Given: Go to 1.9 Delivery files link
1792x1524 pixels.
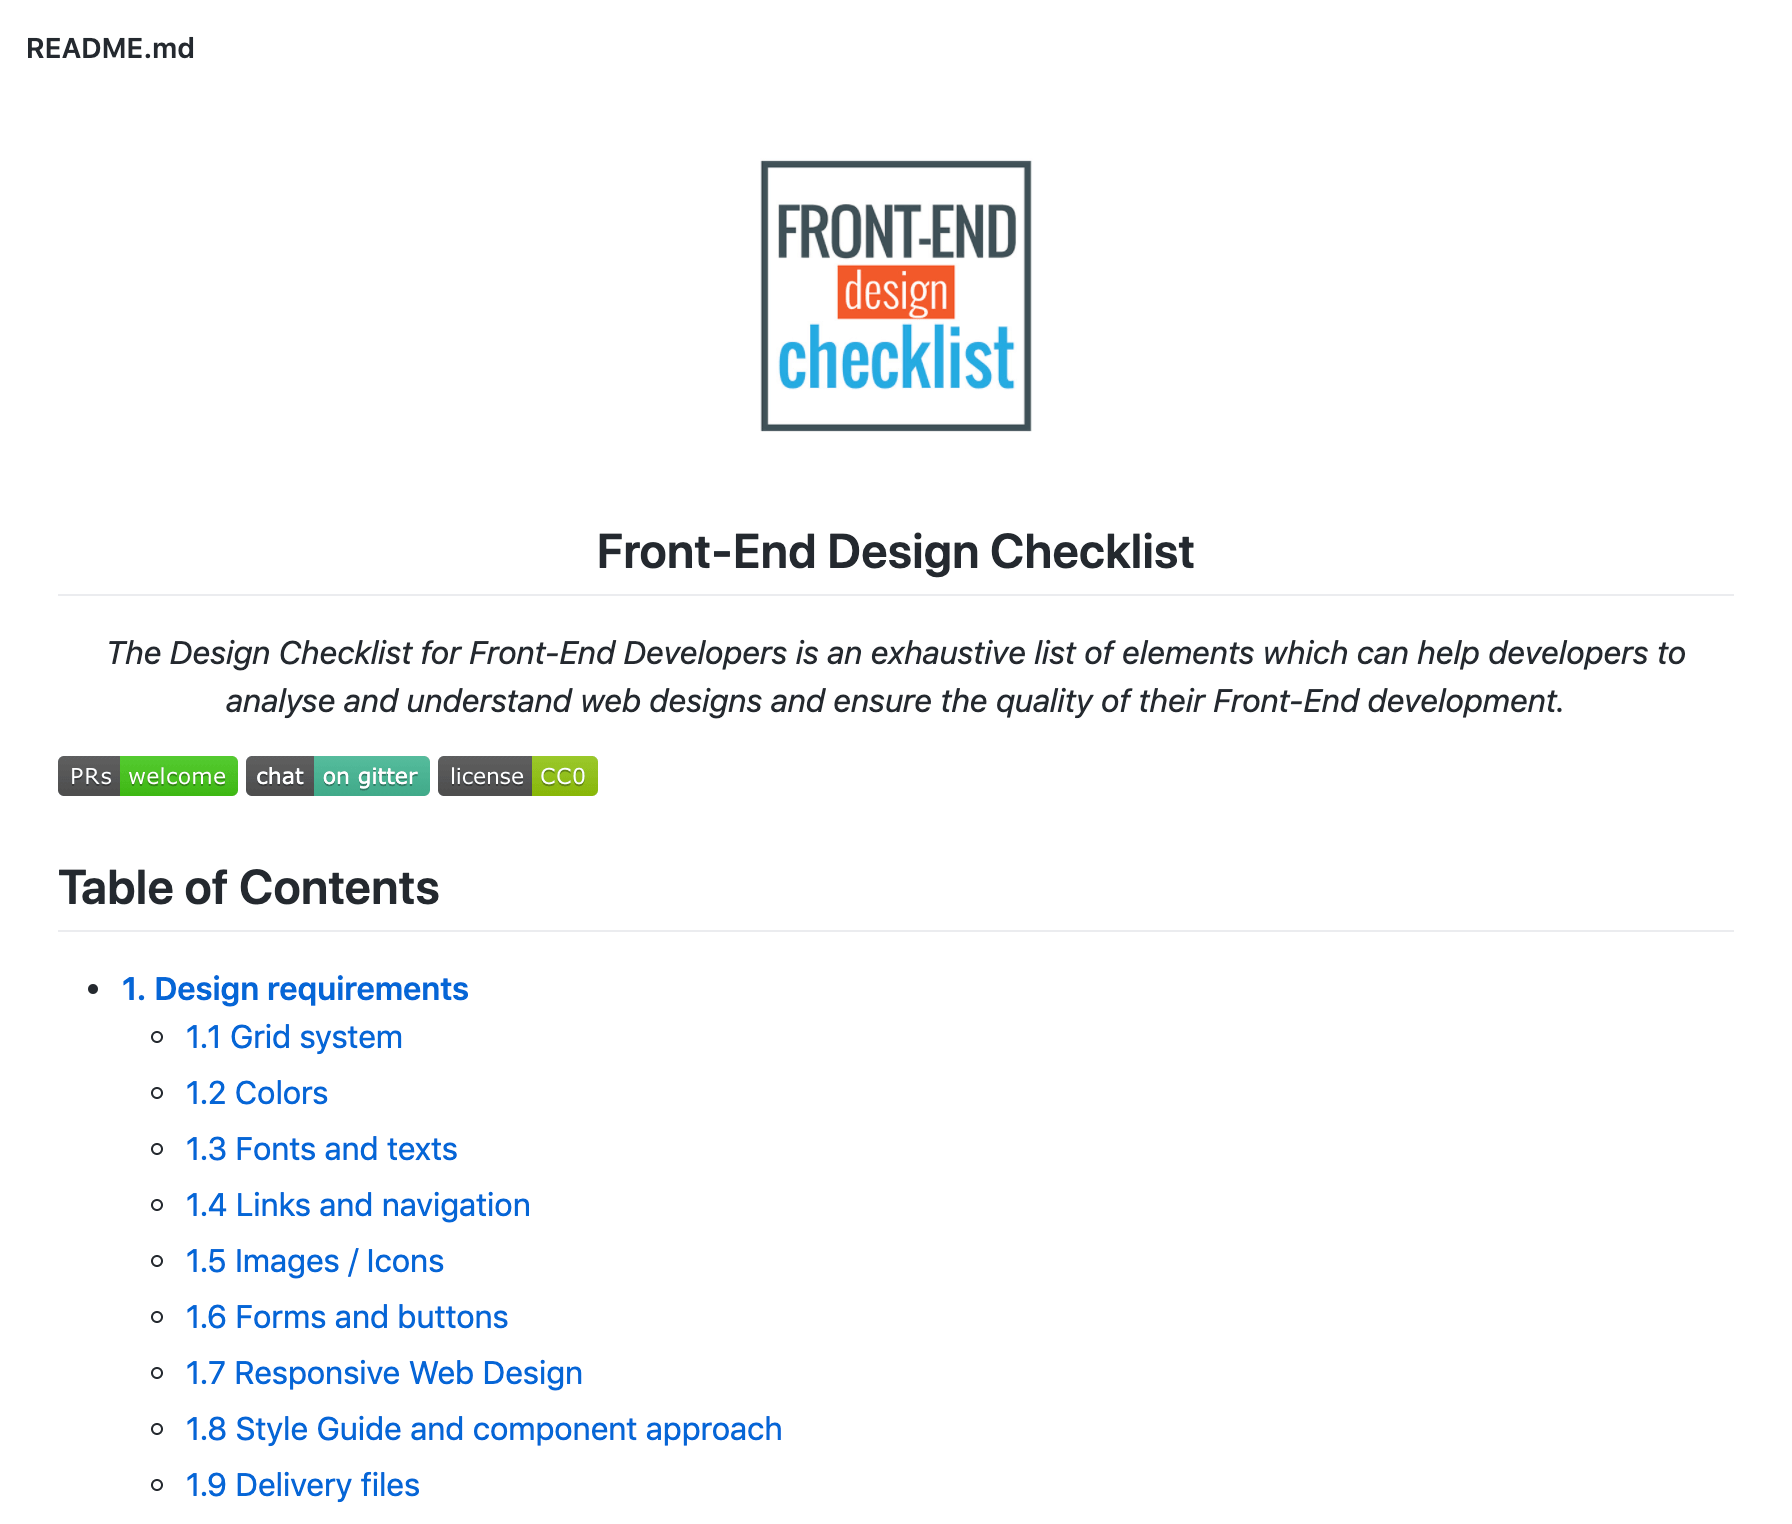Looking at the screenshot, I should point(303,1485).
